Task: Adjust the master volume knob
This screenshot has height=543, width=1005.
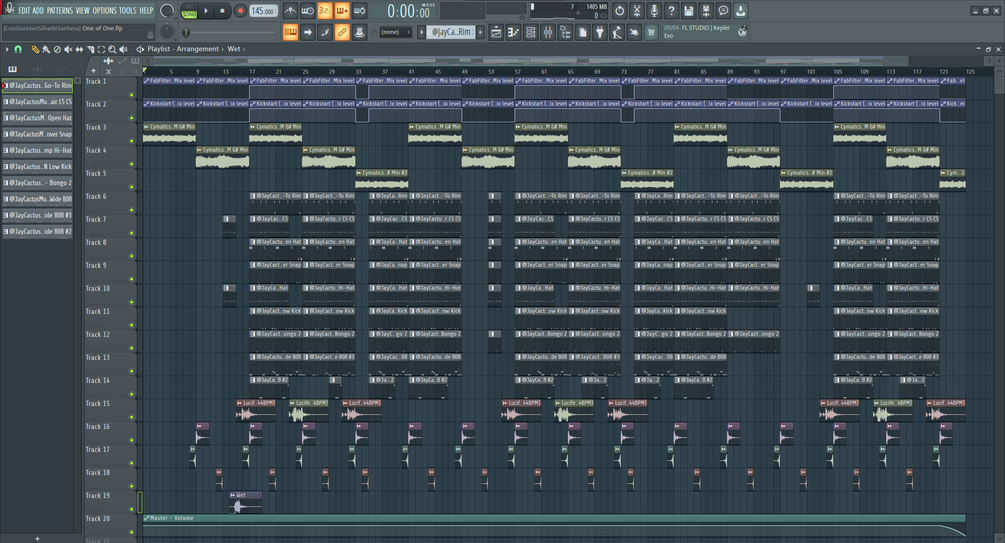Action: [x=167, y=11]
